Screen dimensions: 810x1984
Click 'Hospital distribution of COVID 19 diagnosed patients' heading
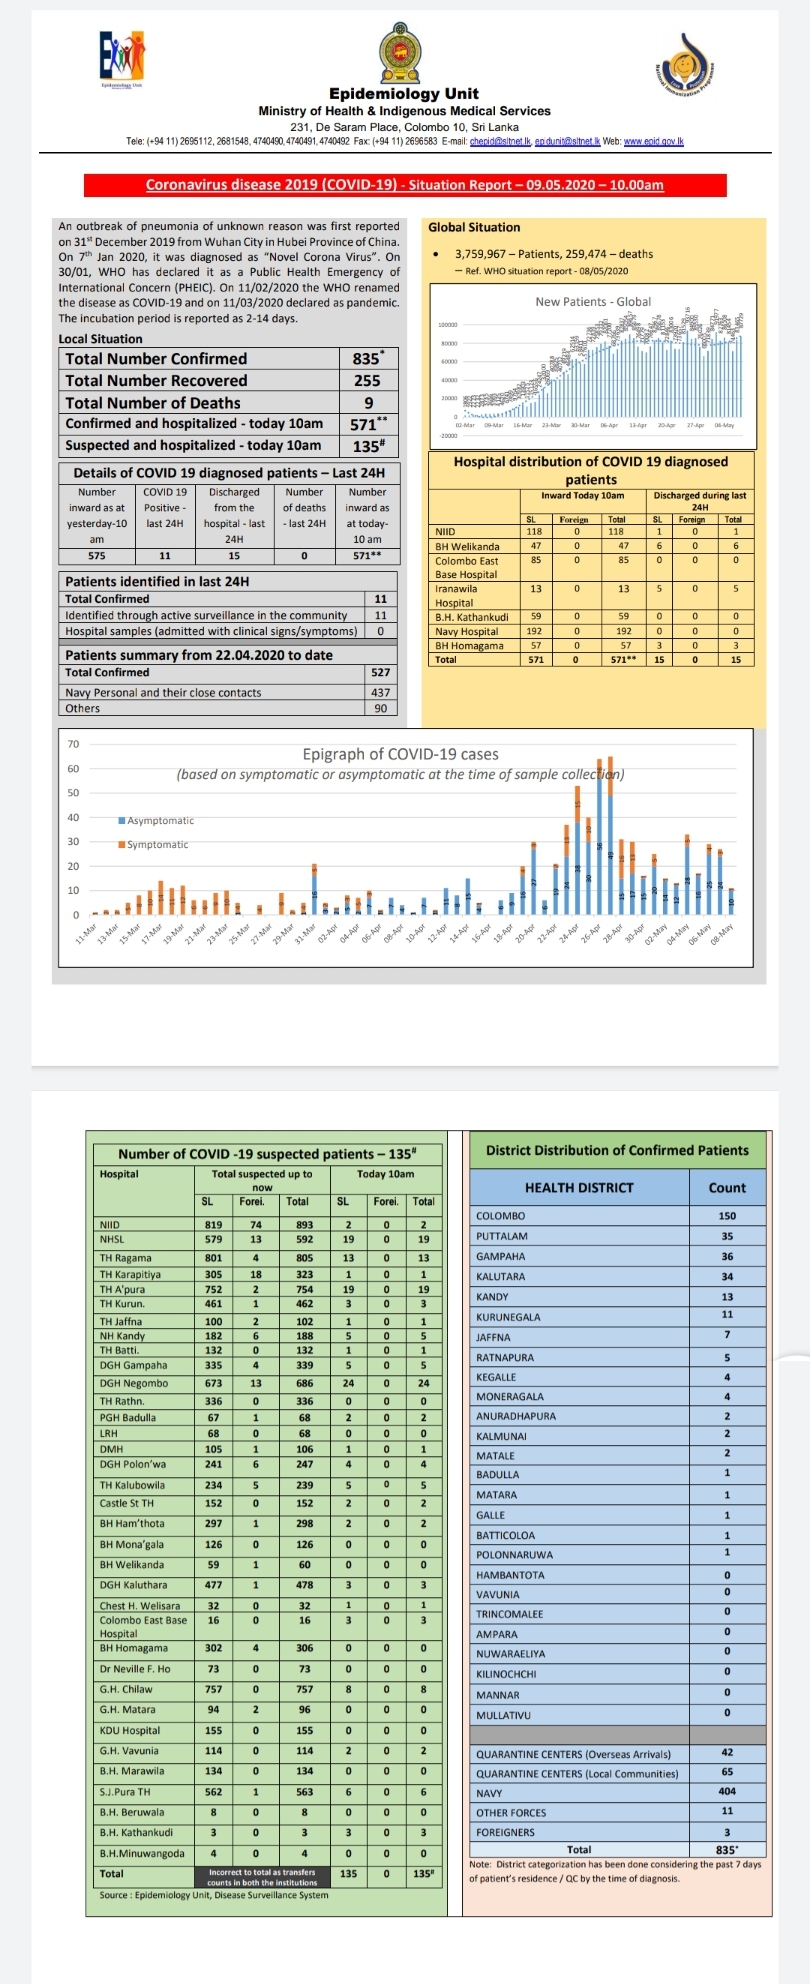591,470
